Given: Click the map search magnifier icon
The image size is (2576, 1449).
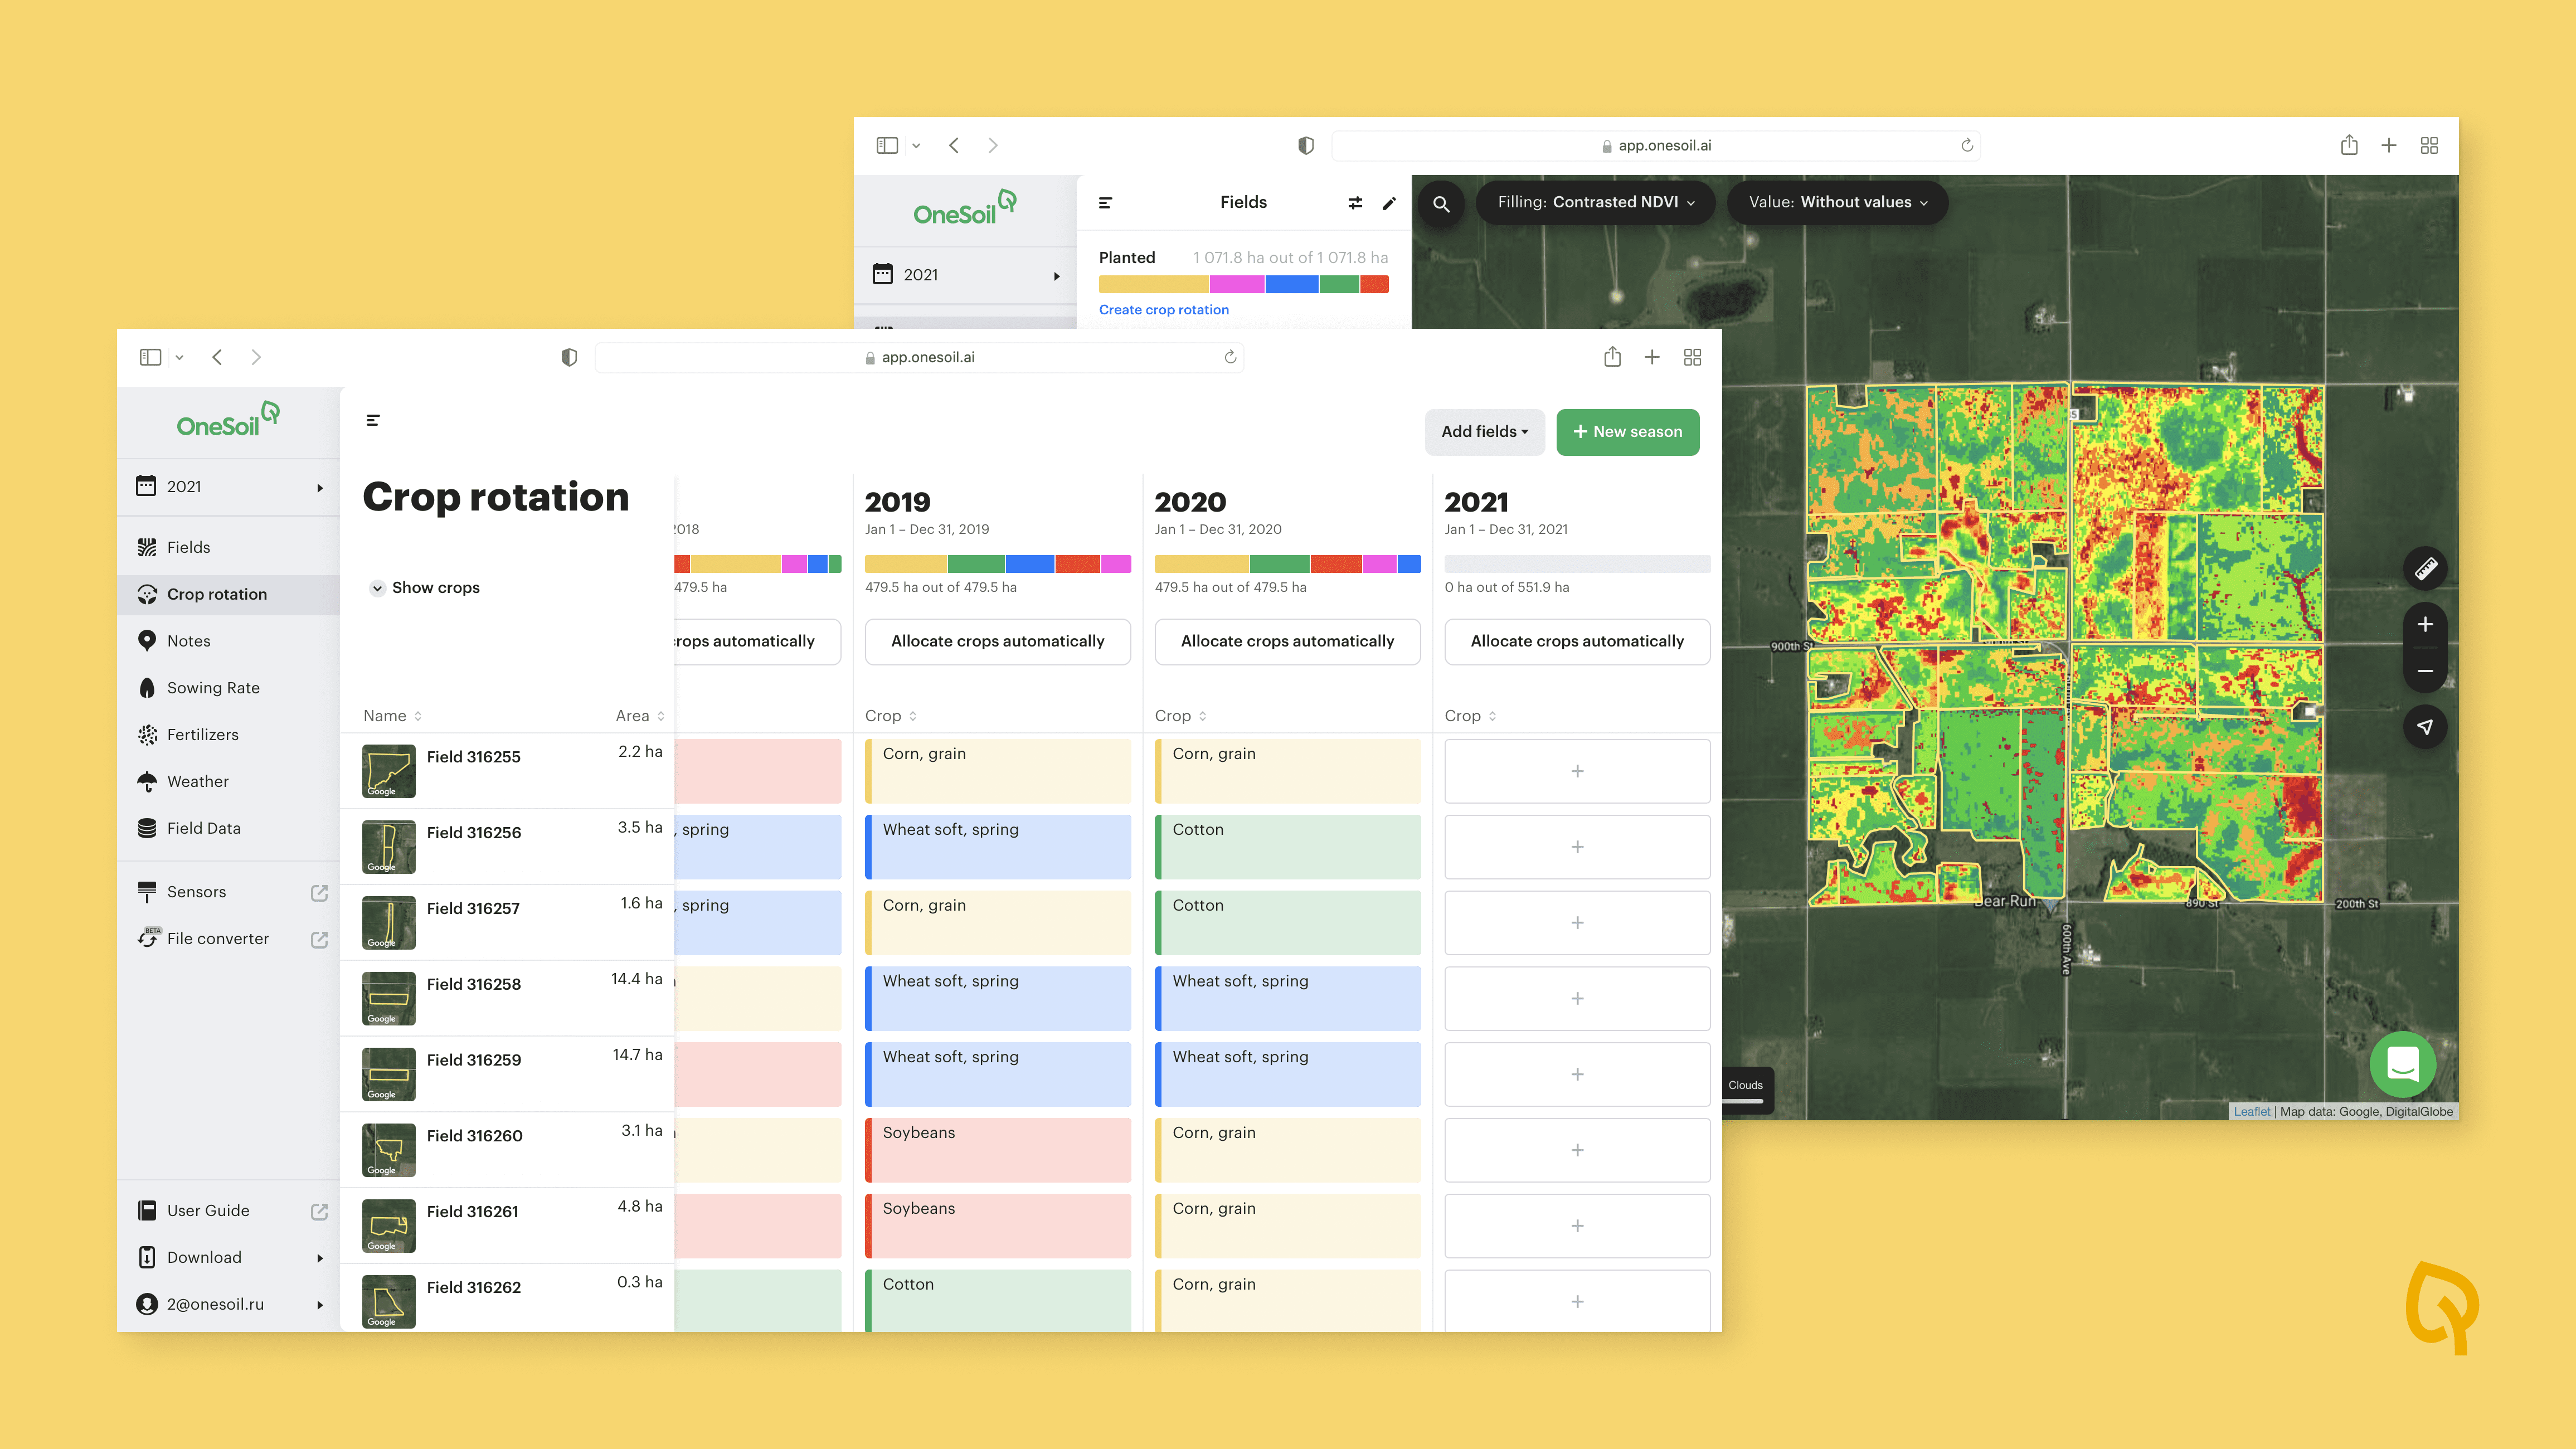Looking at the screenshot, I should [x=1441, y=203].
